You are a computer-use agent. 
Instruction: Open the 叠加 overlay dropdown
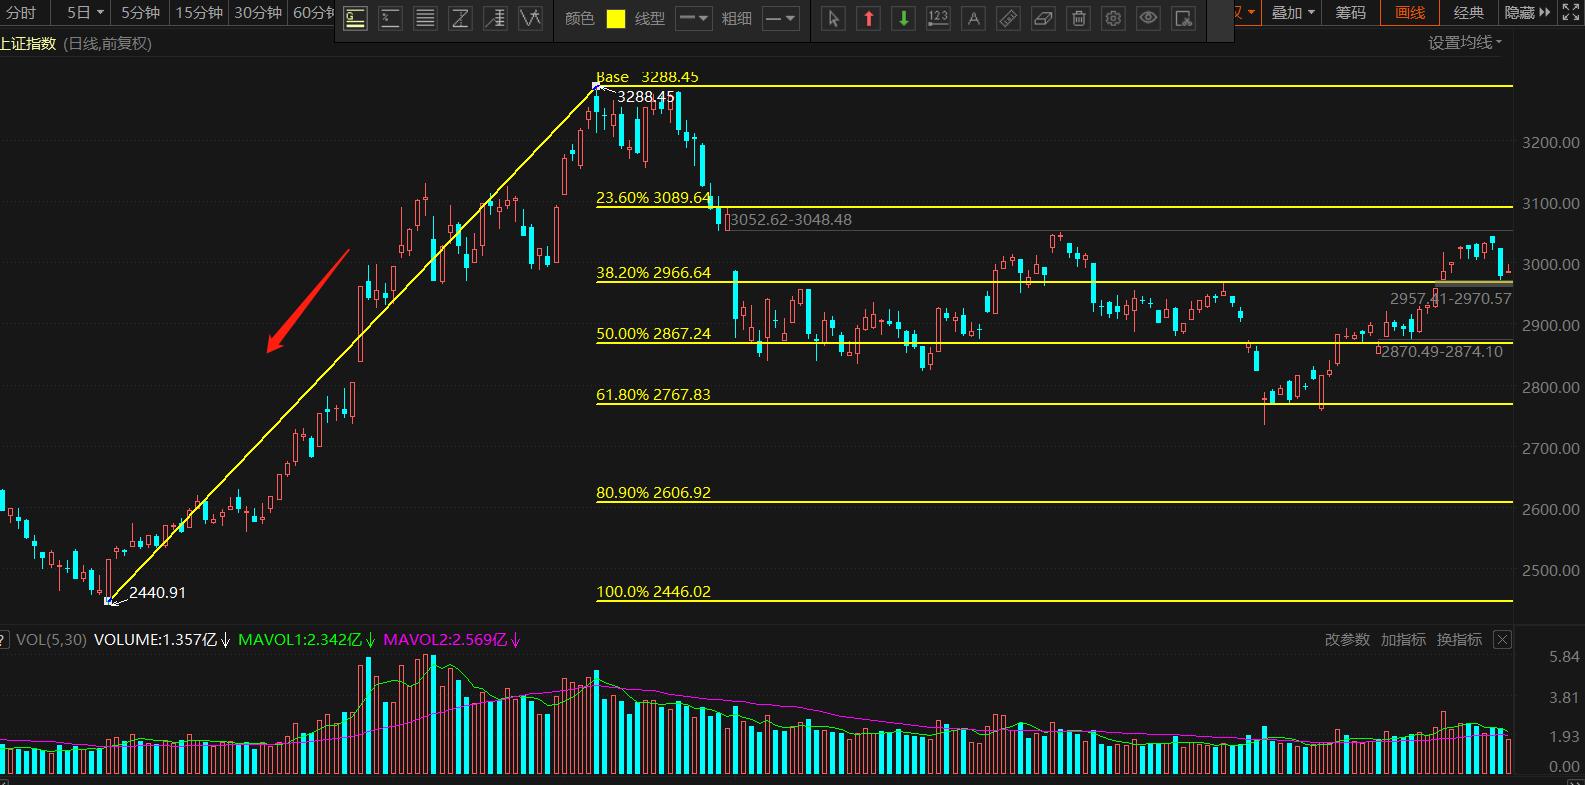coord(1293,12)
